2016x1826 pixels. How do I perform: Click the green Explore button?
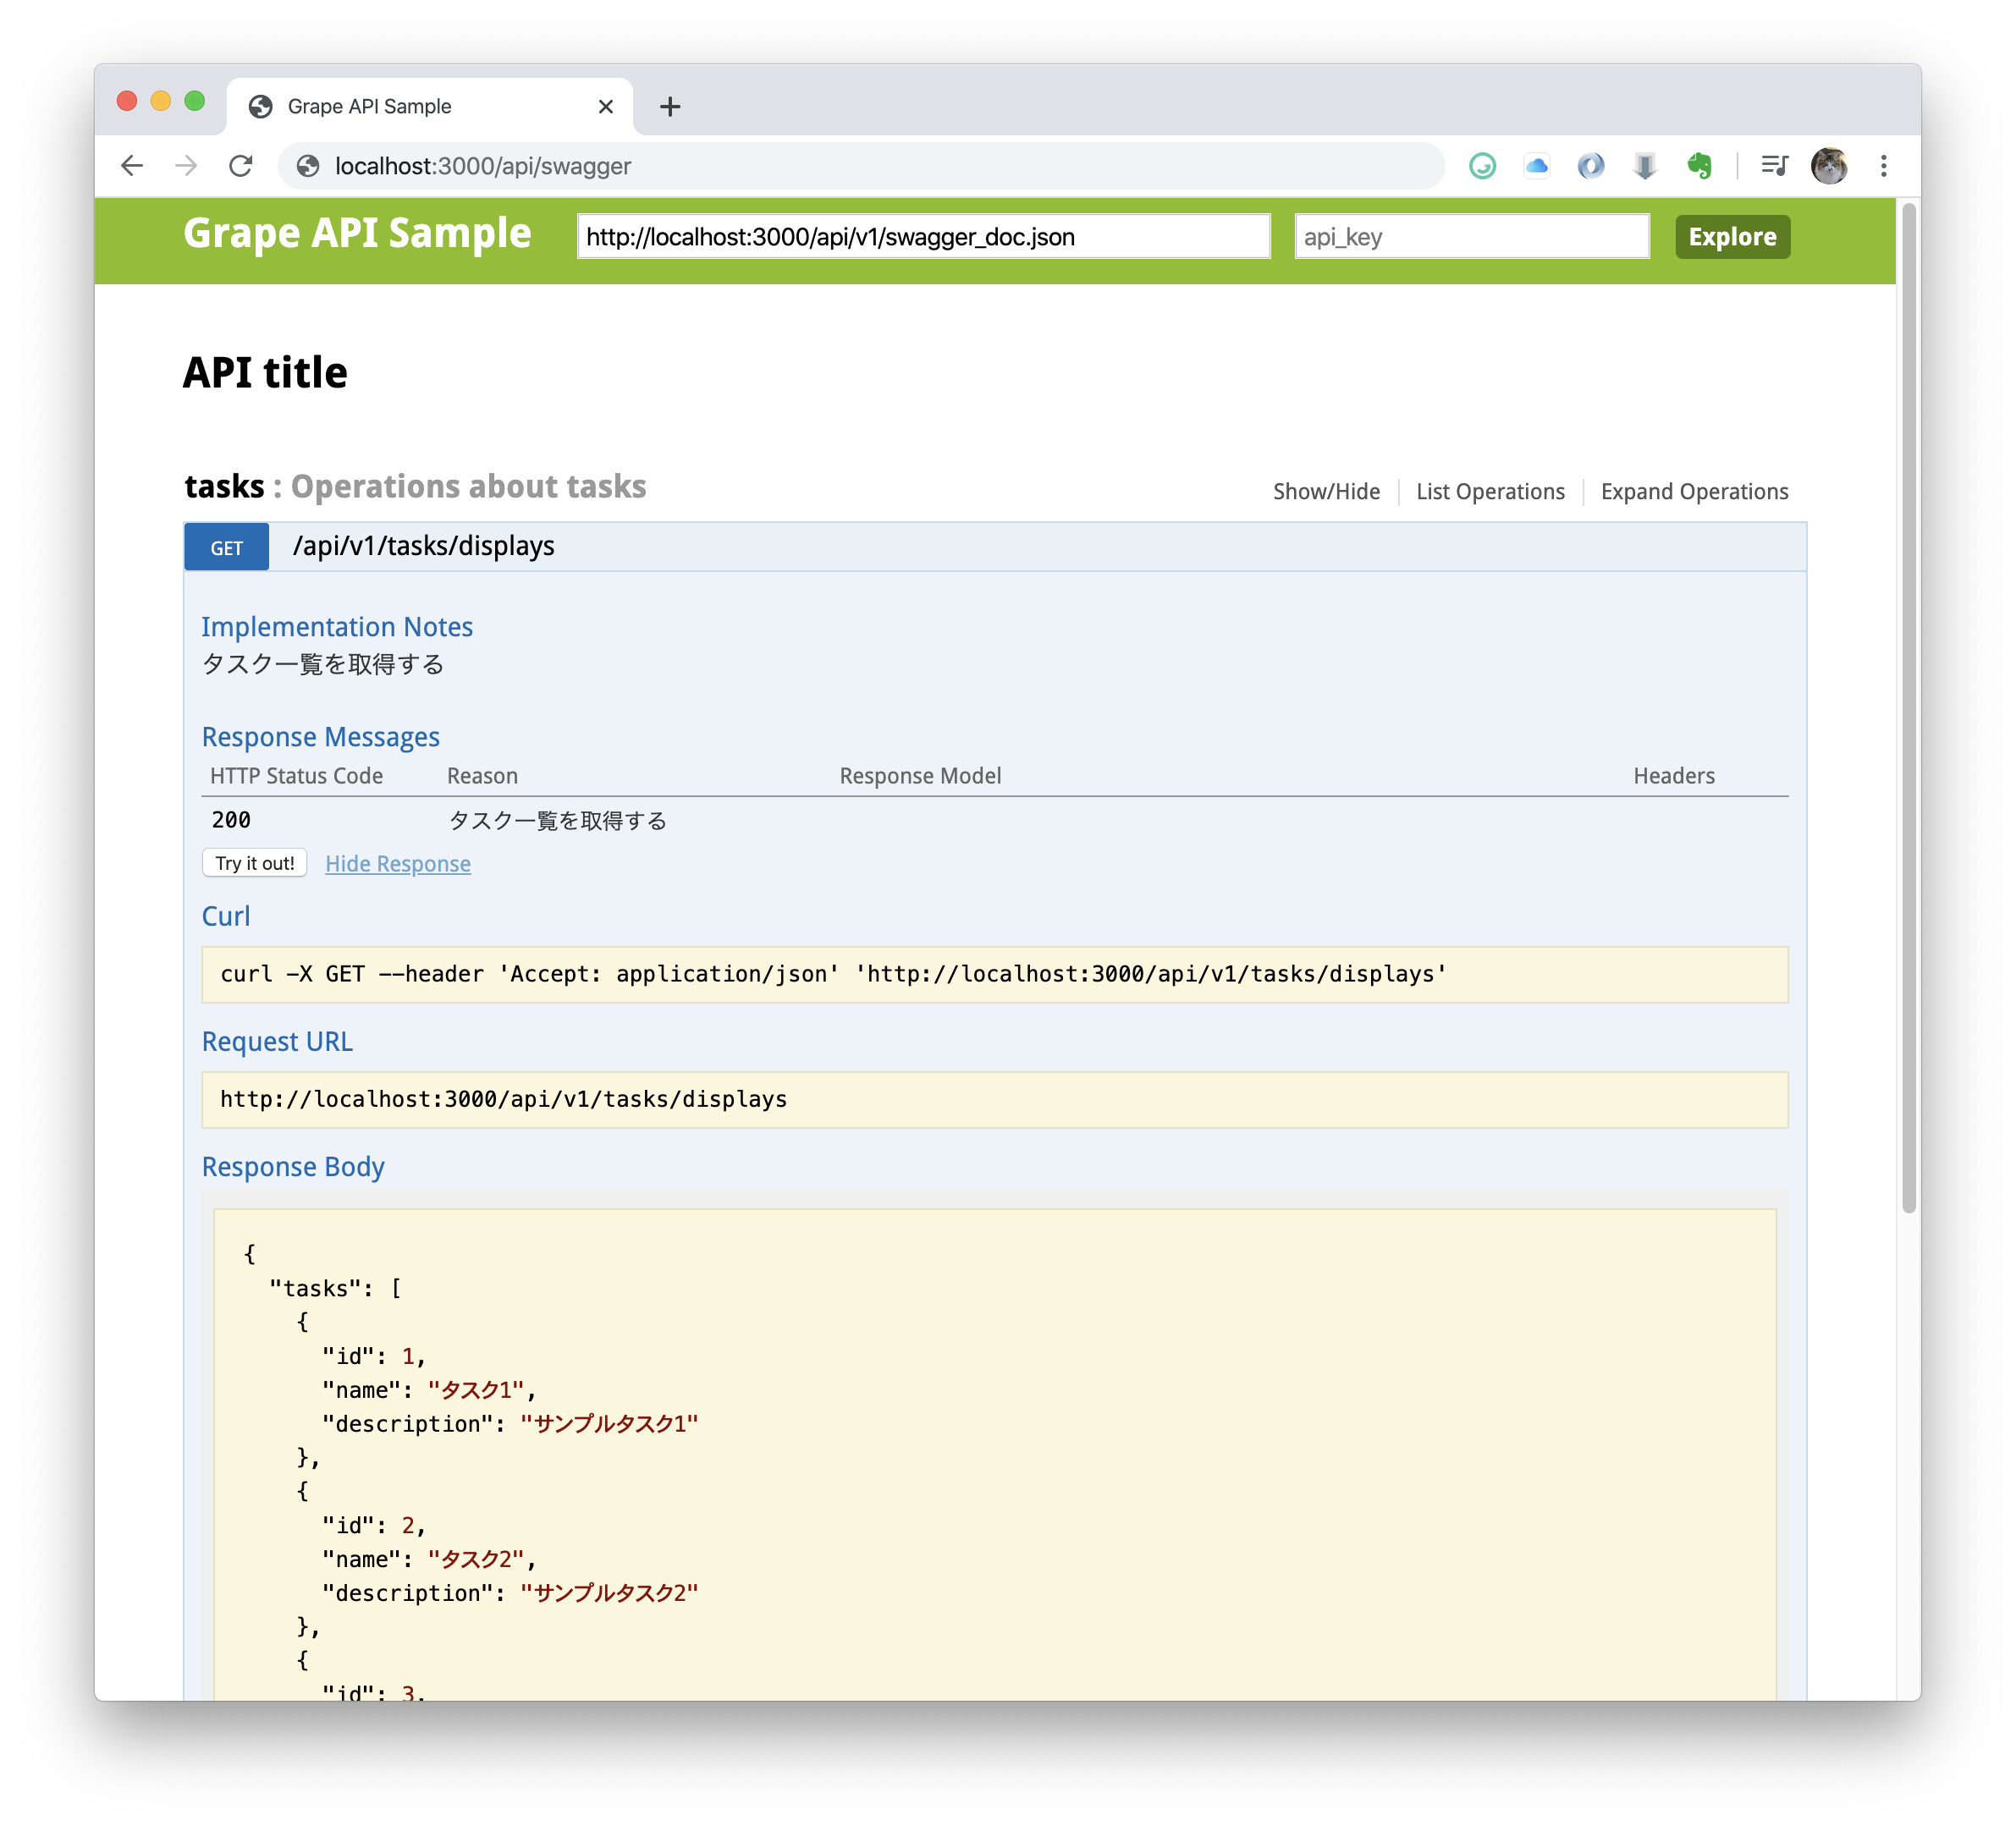point(1732,237)
